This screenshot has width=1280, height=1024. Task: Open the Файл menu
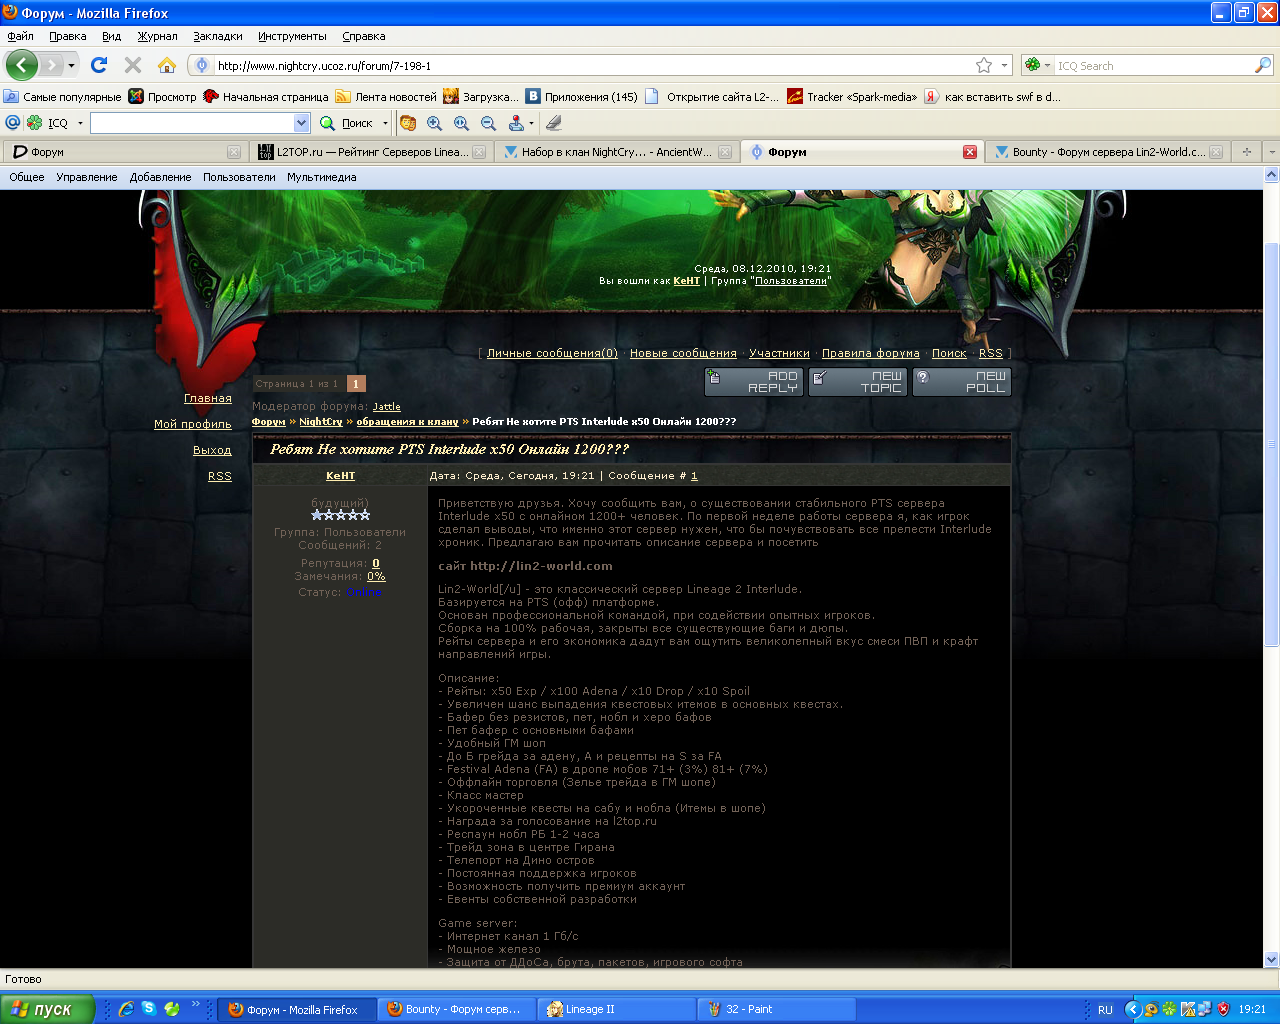point(20,36)
